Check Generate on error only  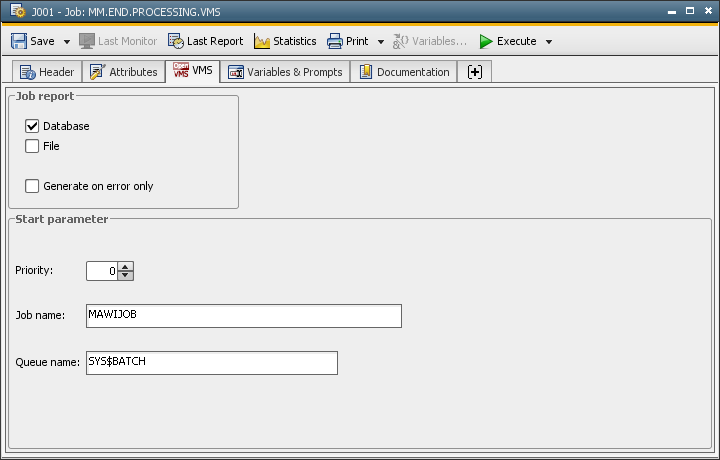(32, 186)
